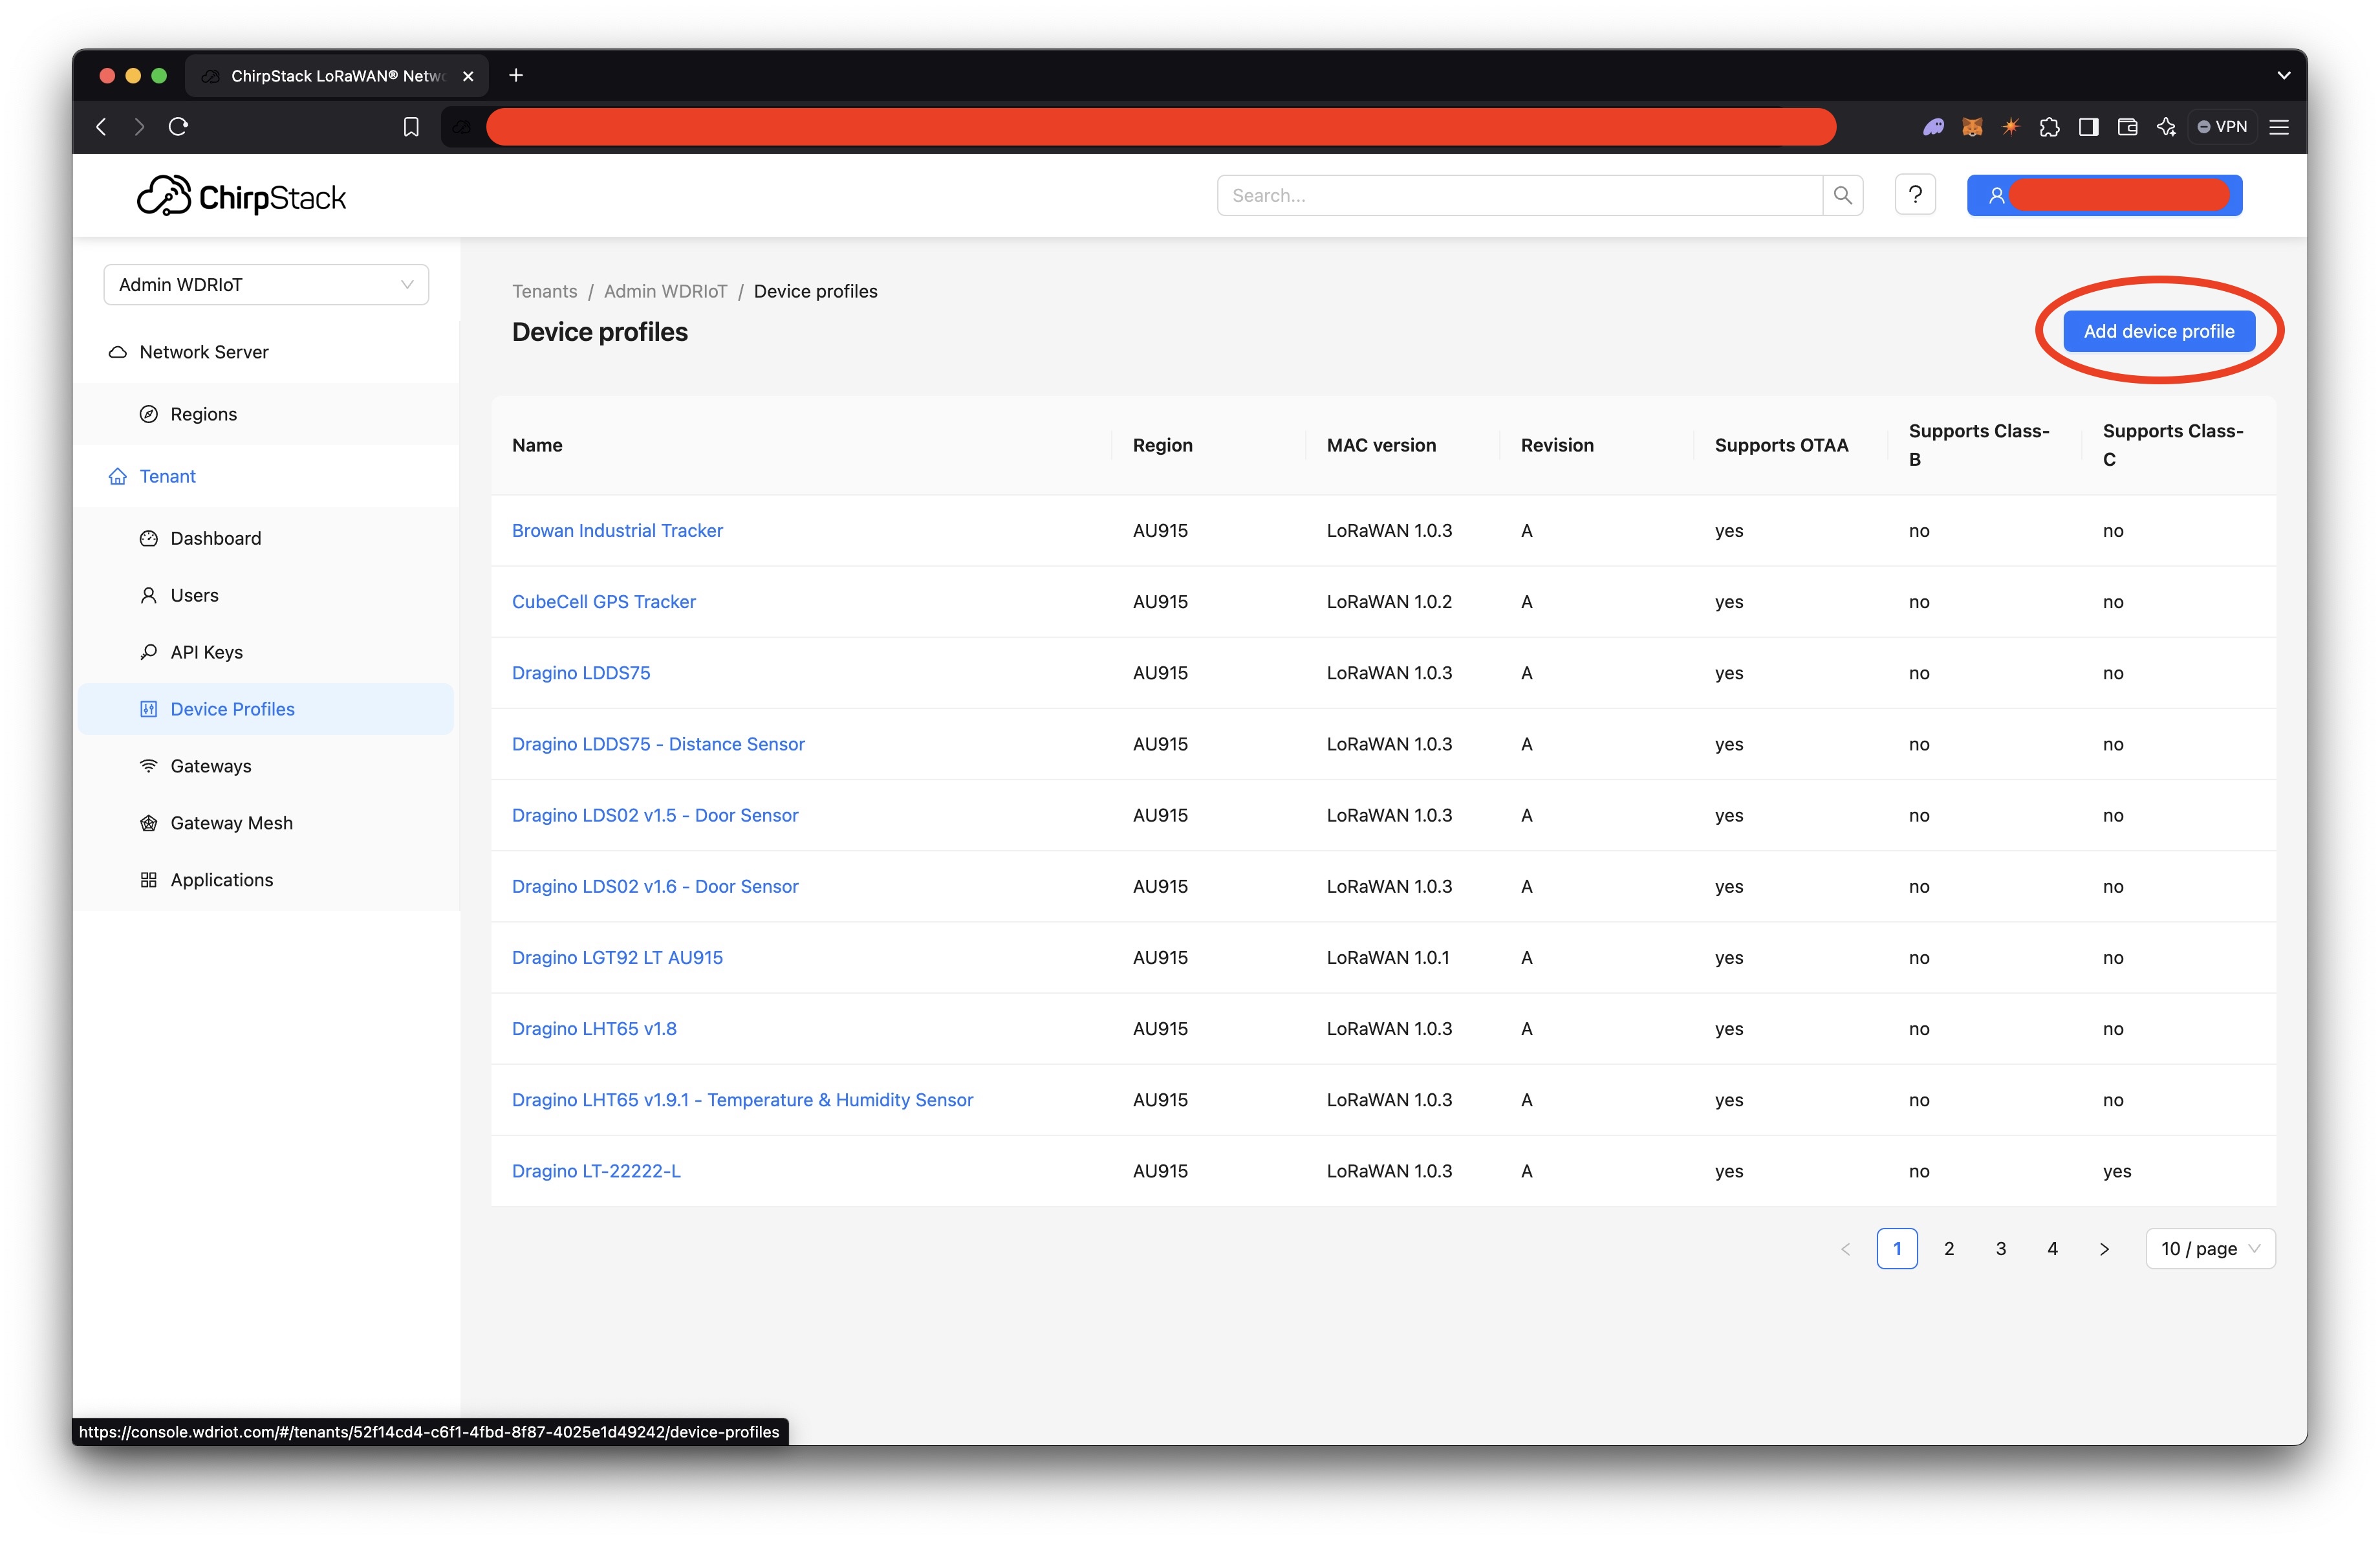Select current pagination page 1
Viewport: 2380px width, 1541px height.
click(x=1897, y=1248)
